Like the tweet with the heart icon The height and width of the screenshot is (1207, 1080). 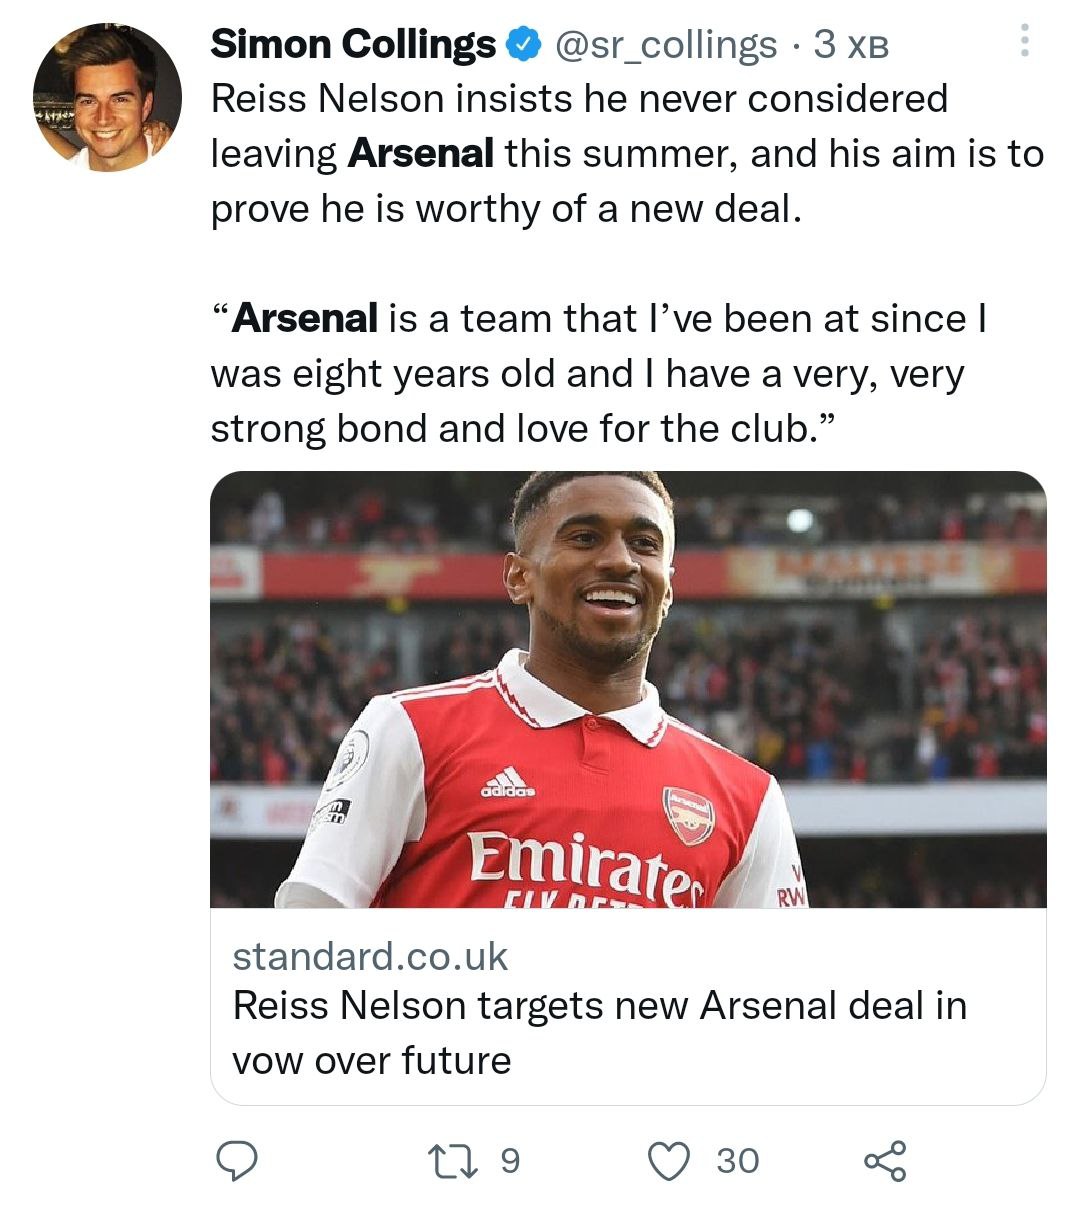(669, 1160)
